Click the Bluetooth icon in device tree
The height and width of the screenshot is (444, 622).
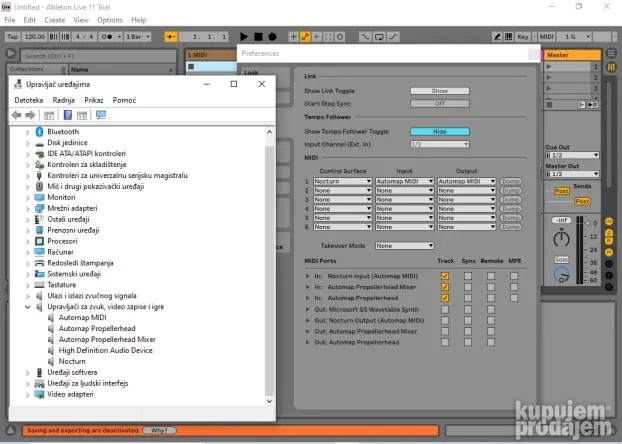click(39, 132)
